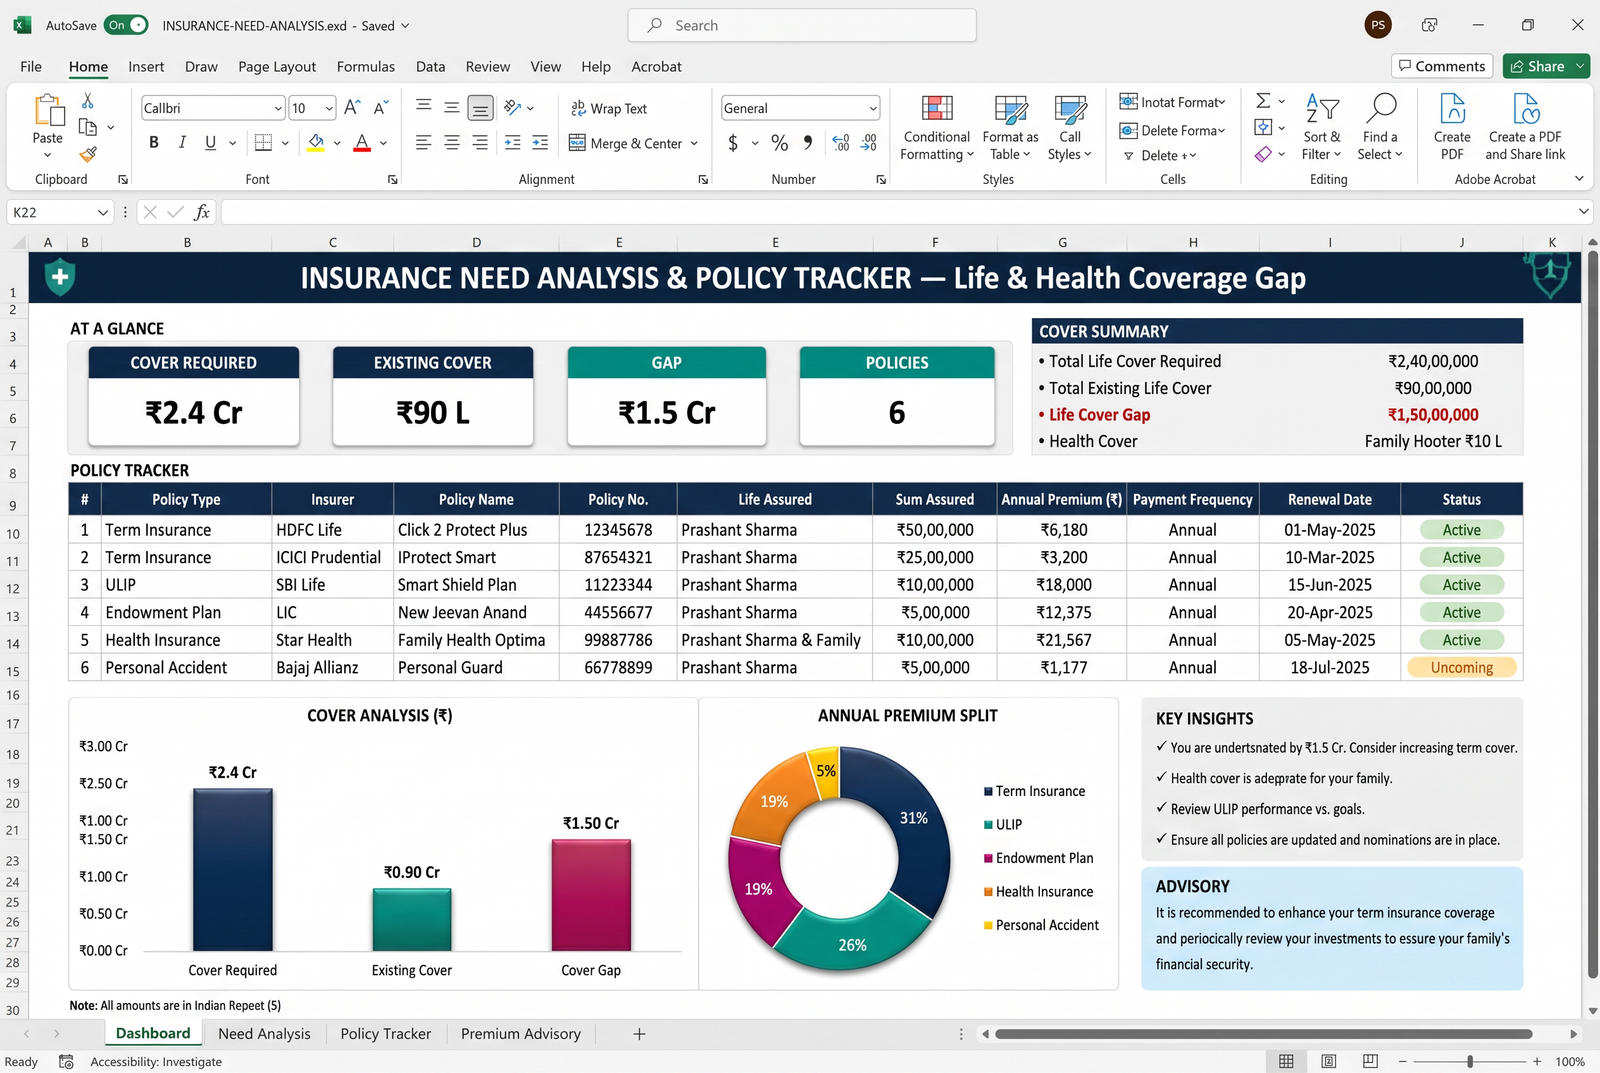1600x1073 pixels.
Task: Toggle Middle Align vertical alignment
Action: click(452, 108)
